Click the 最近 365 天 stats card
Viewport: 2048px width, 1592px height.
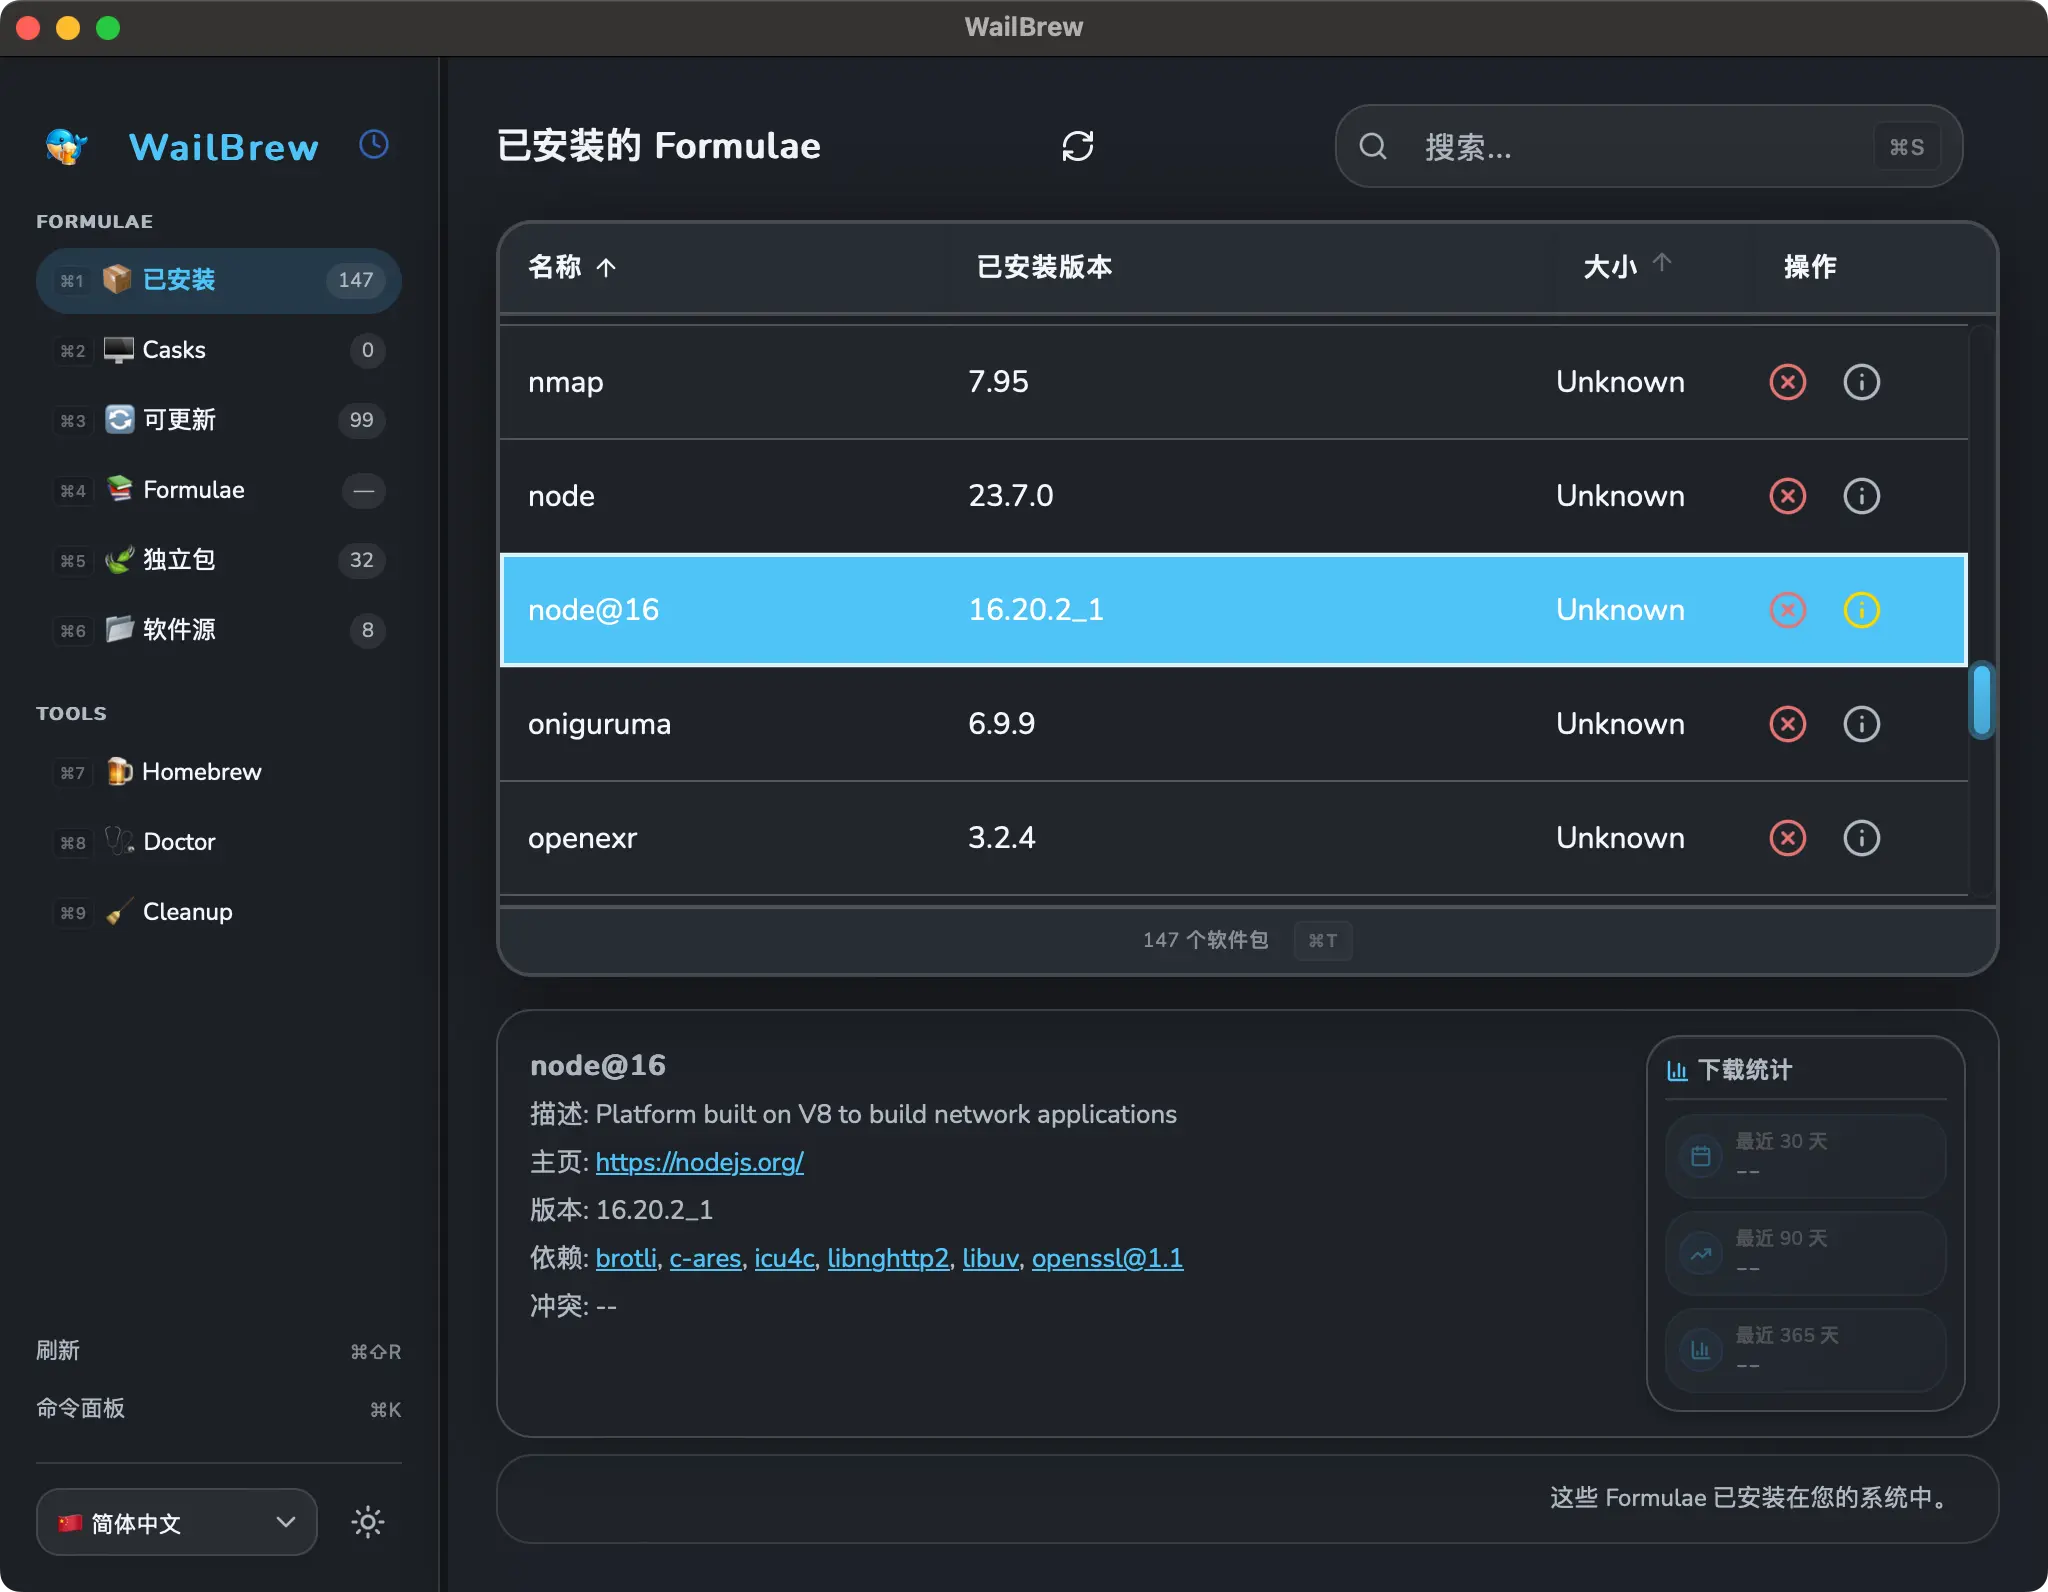tap(1805, 1350)
